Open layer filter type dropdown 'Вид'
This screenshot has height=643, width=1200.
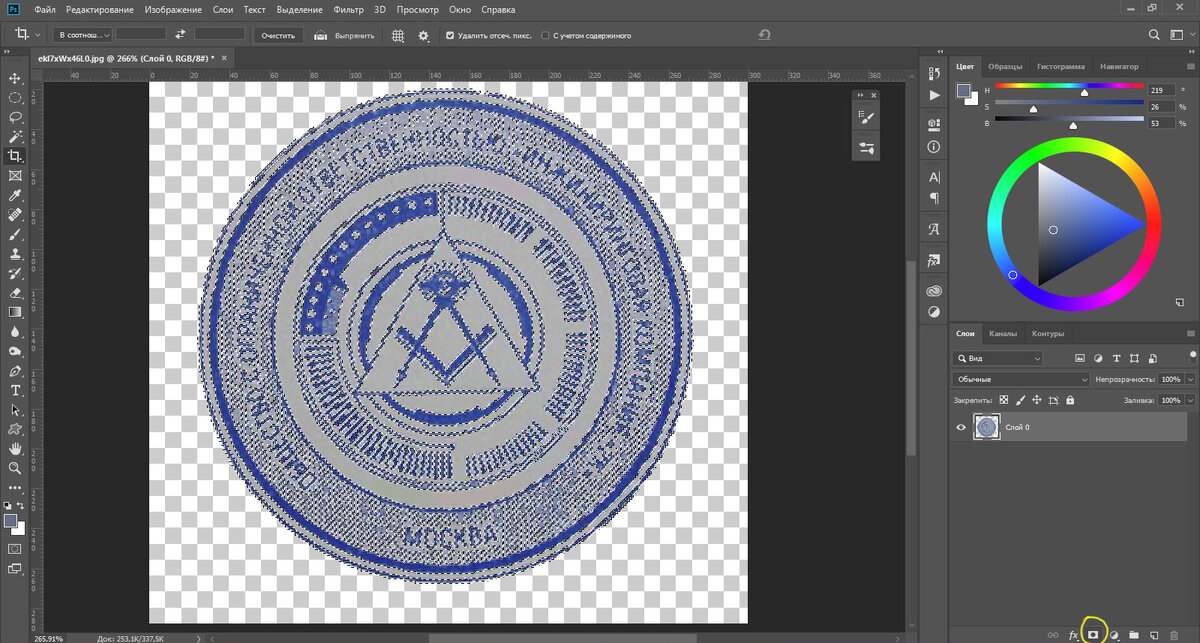(998, 358)
